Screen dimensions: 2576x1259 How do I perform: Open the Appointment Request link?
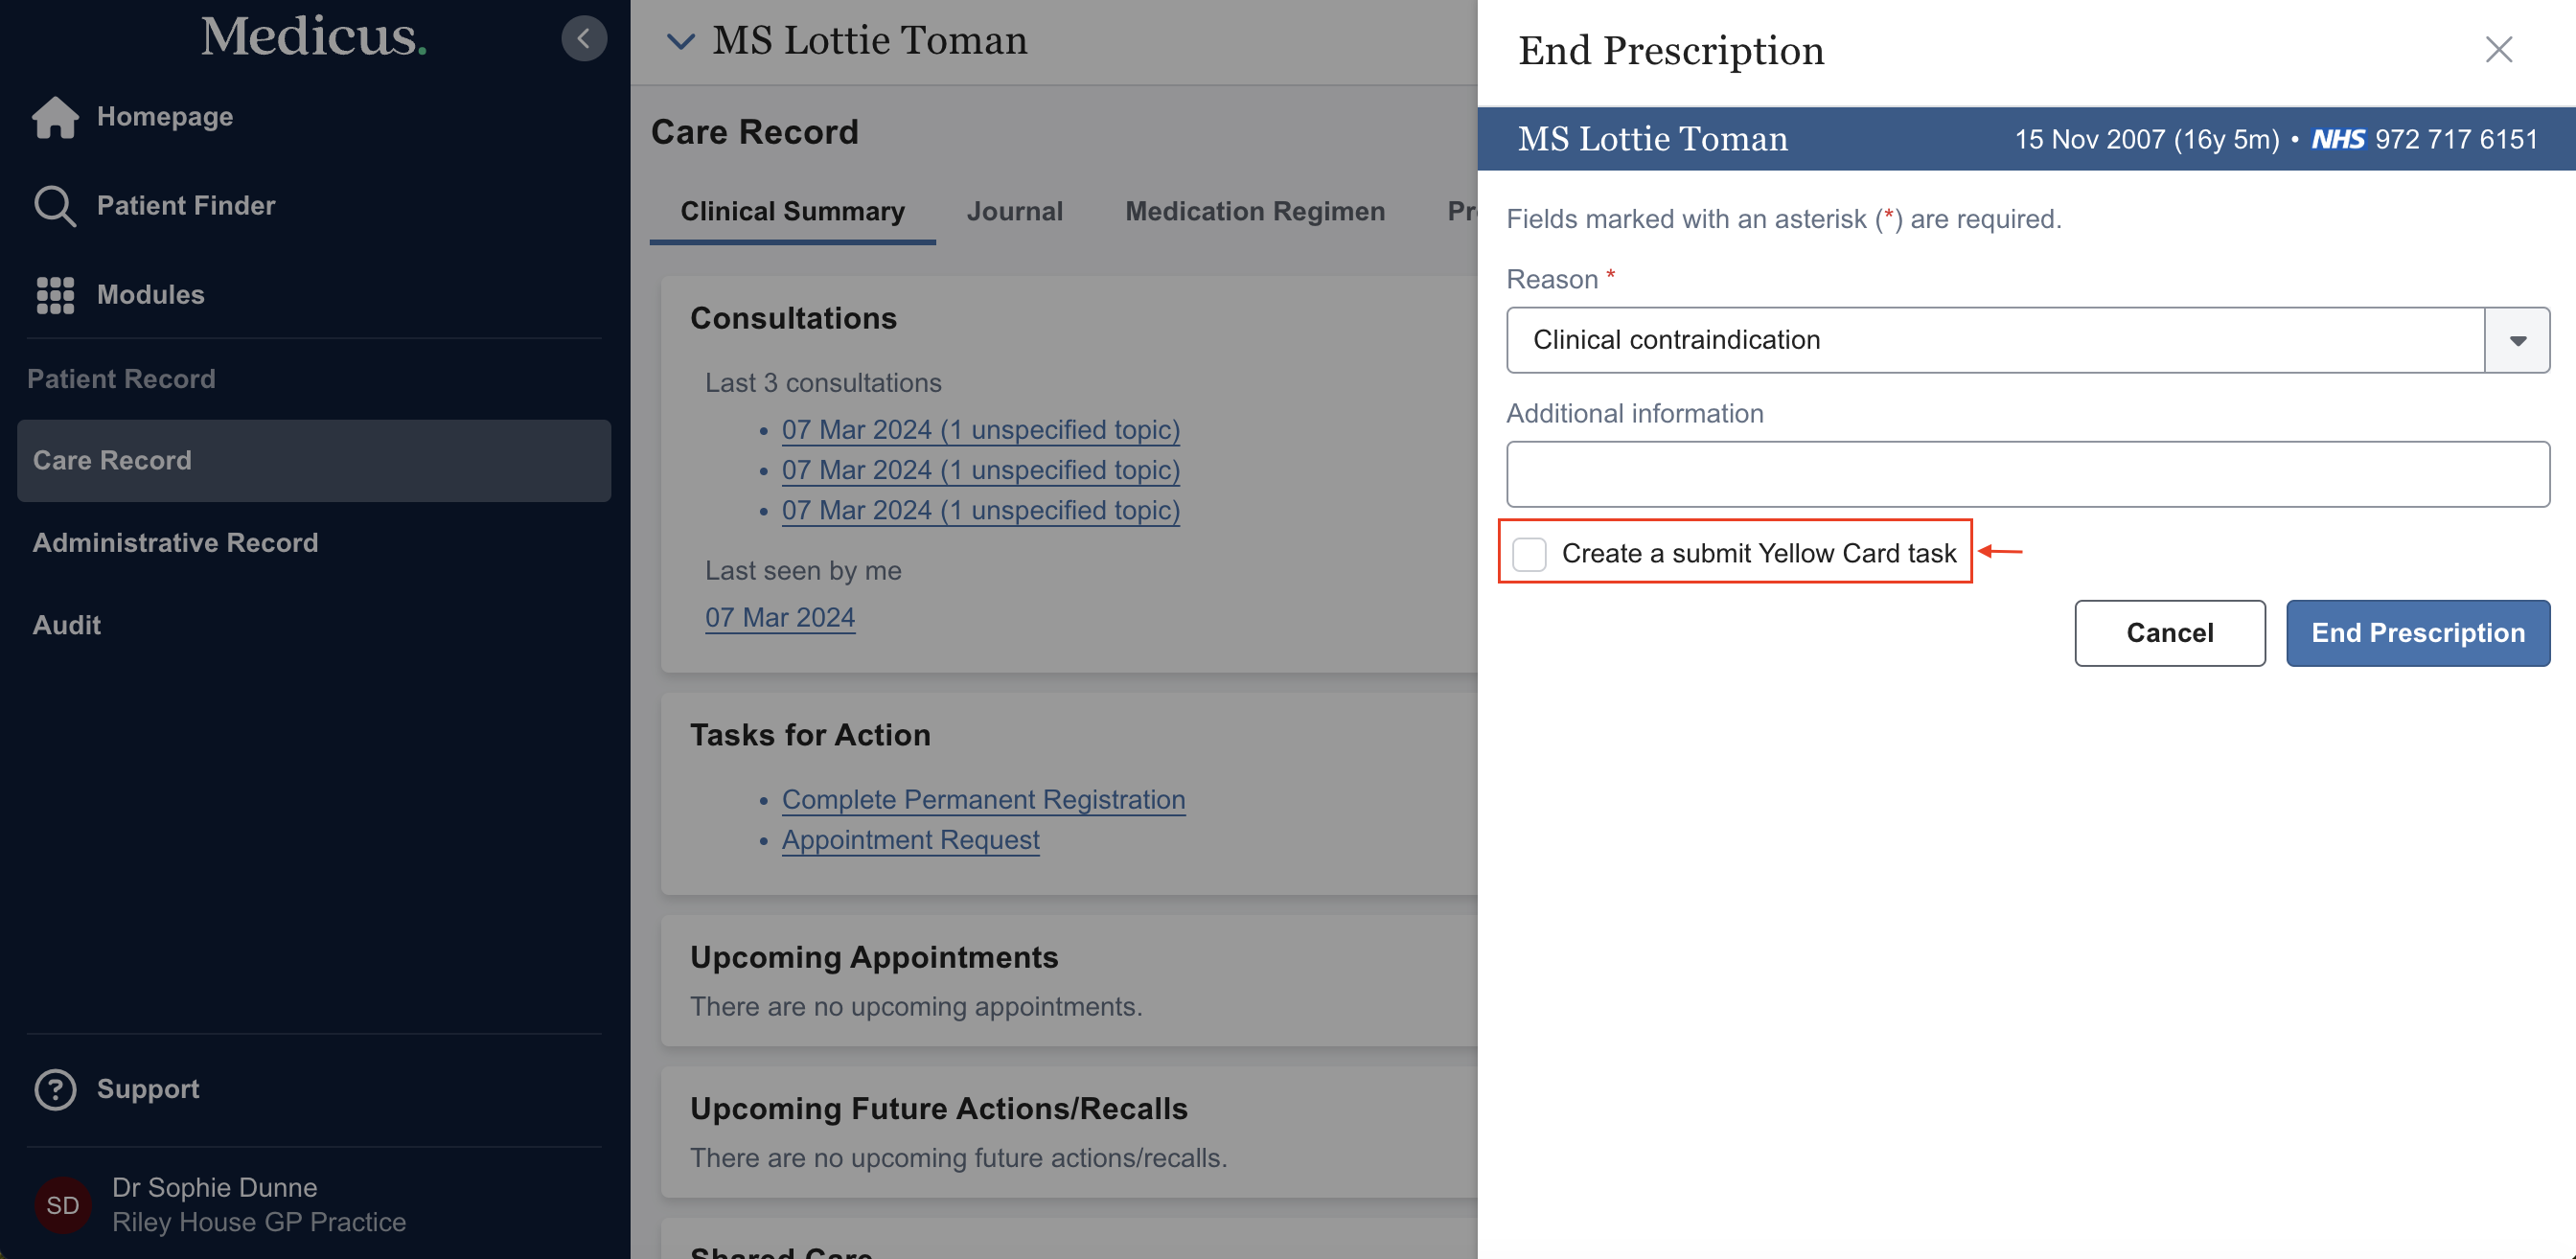click(910, 840)
